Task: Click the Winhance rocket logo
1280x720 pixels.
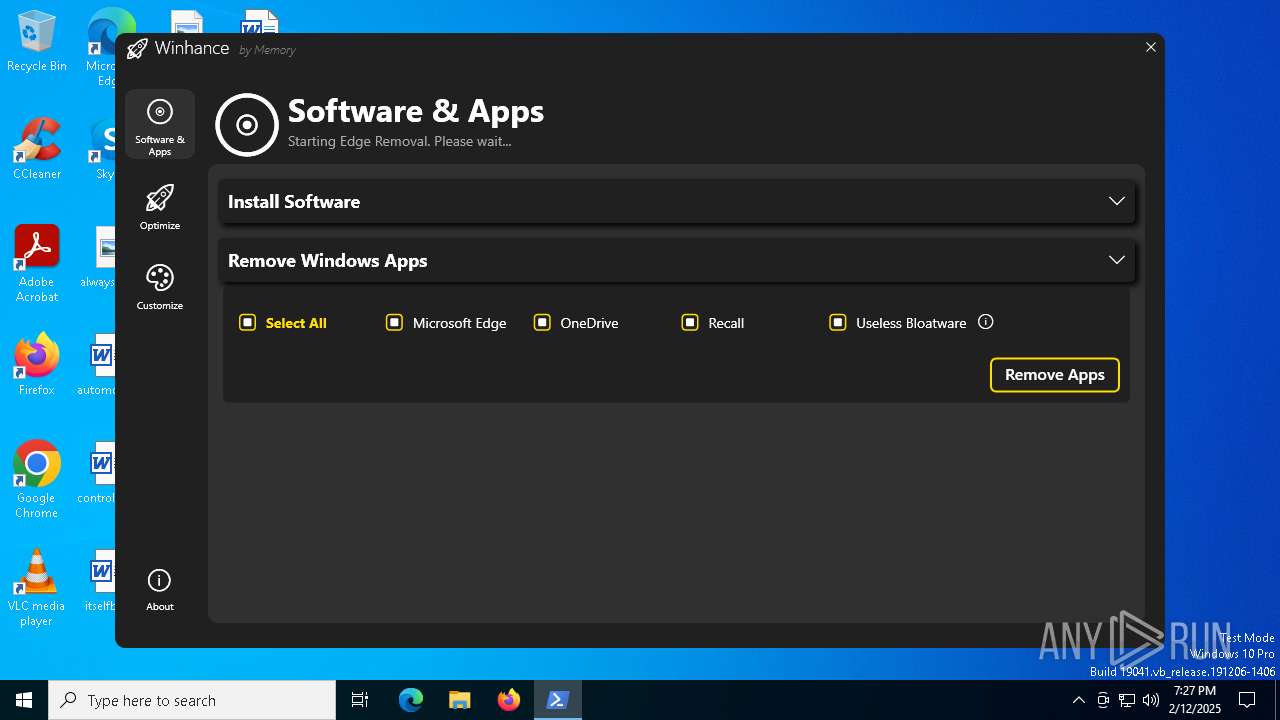Action: 137,48
